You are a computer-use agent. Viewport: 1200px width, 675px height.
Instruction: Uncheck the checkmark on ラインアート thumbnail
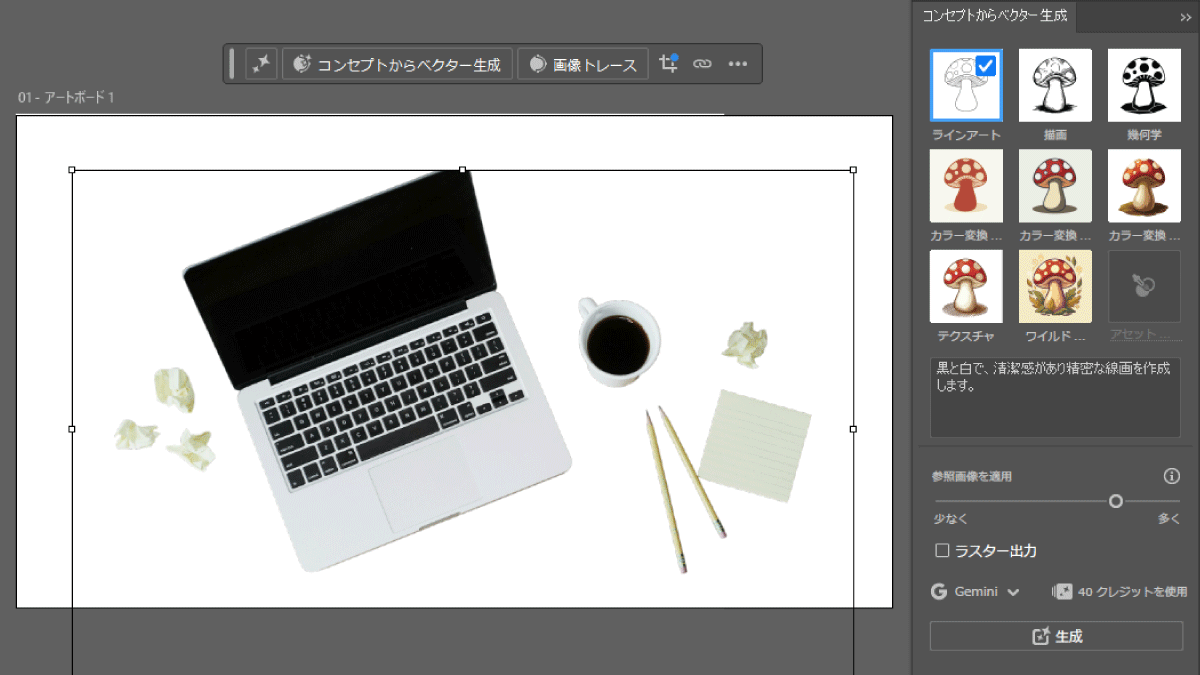pos(987,66)
